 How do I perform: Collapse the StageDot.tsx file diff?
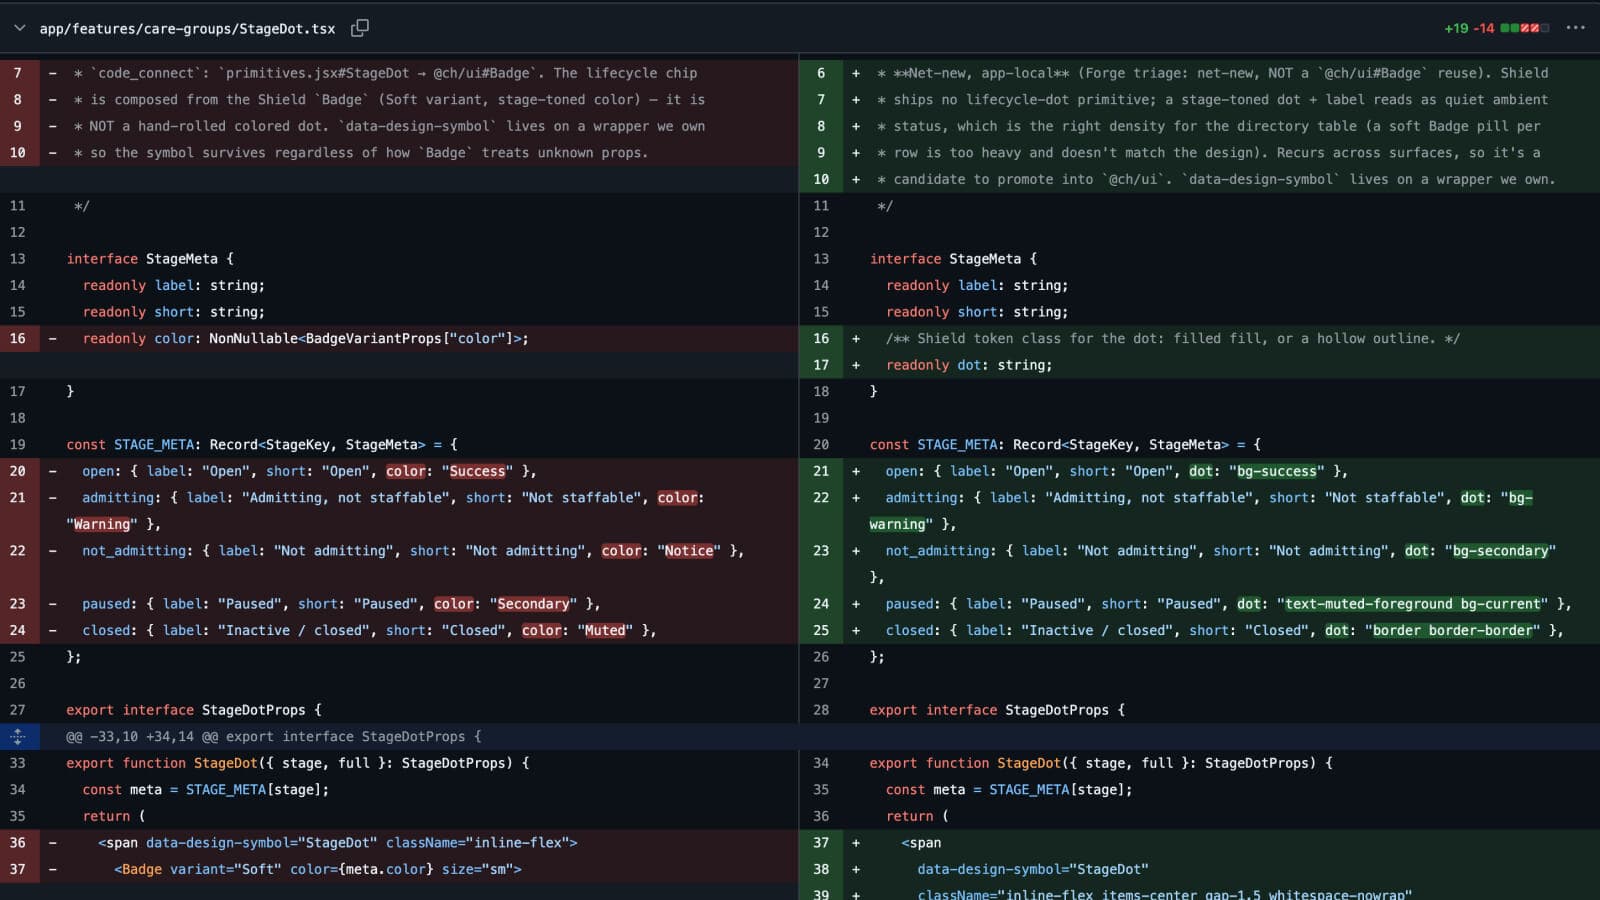[19, 28]
